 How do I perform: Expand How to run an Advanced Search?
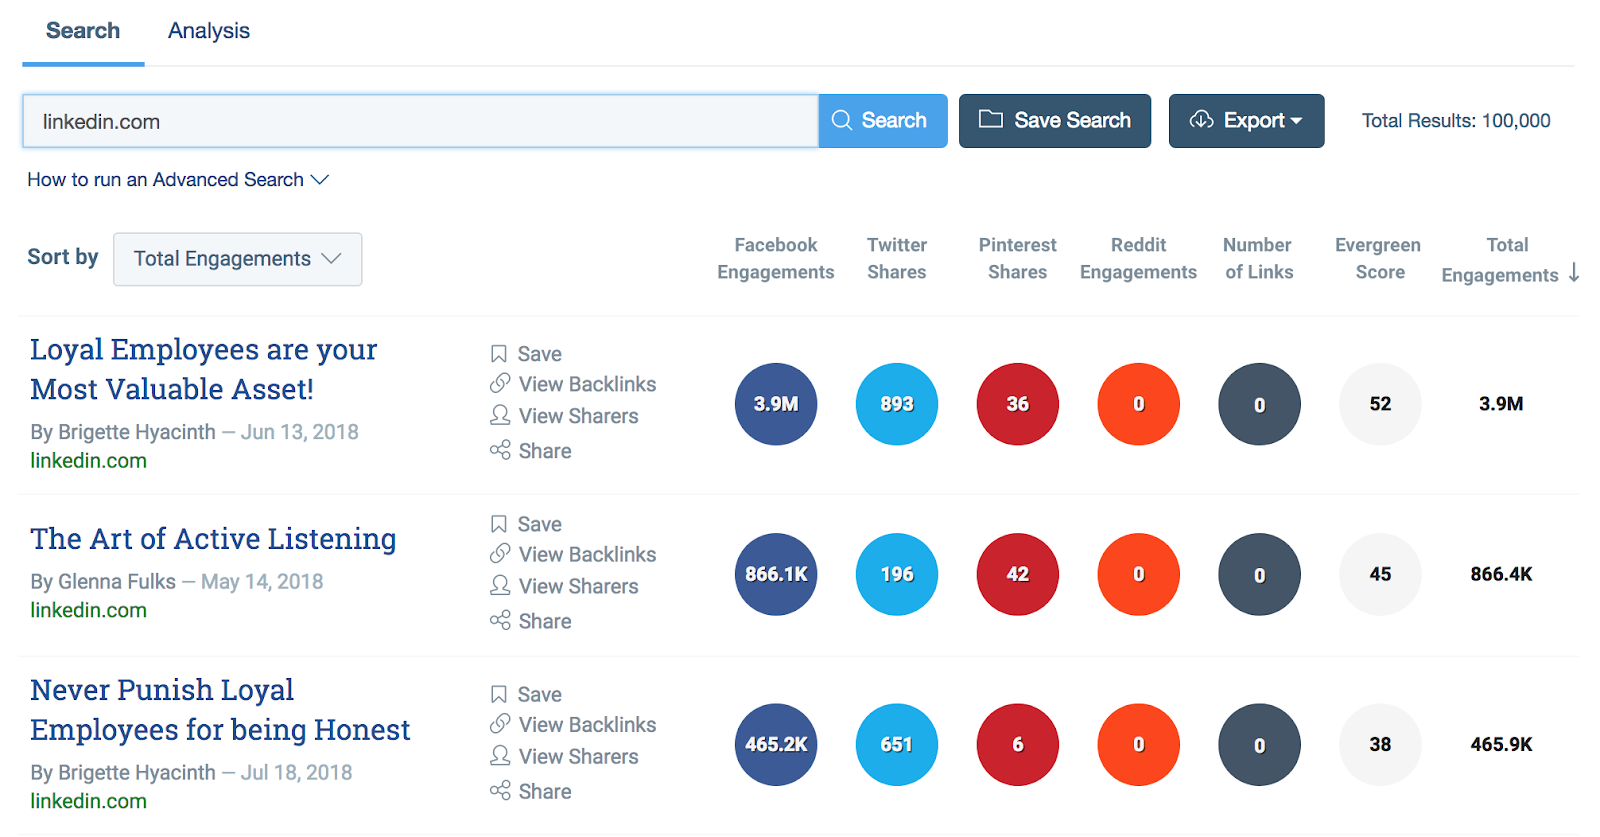(x=178, y=180)
